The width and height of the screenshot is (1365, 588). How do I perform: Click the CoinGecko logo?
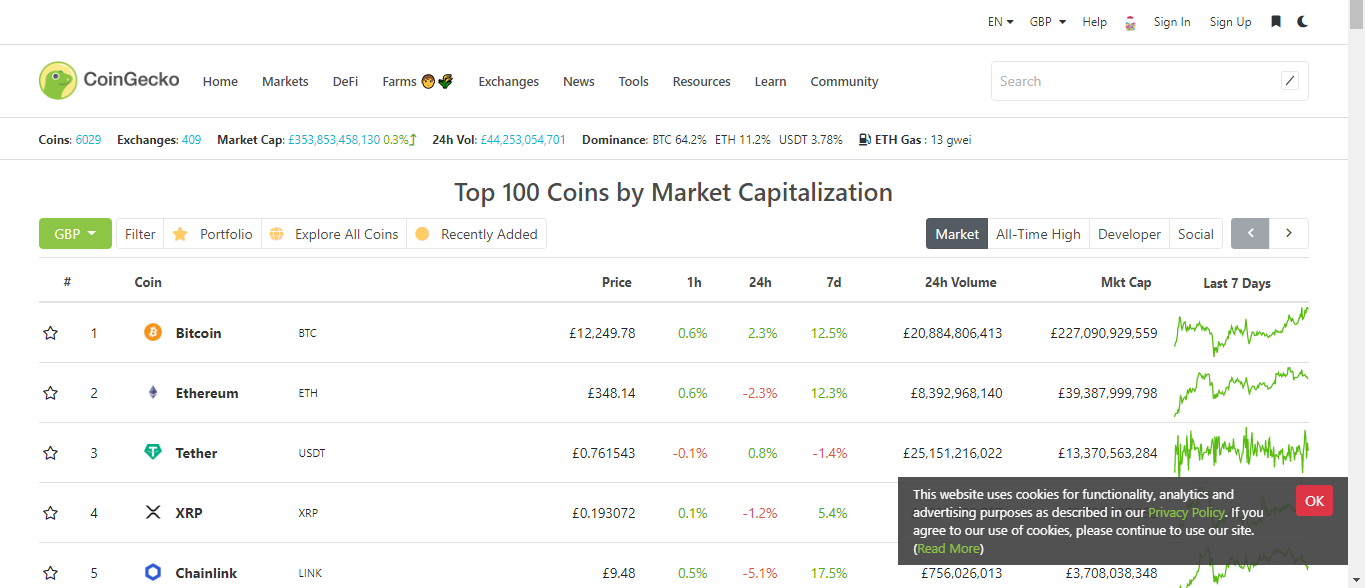coord(109,80)
